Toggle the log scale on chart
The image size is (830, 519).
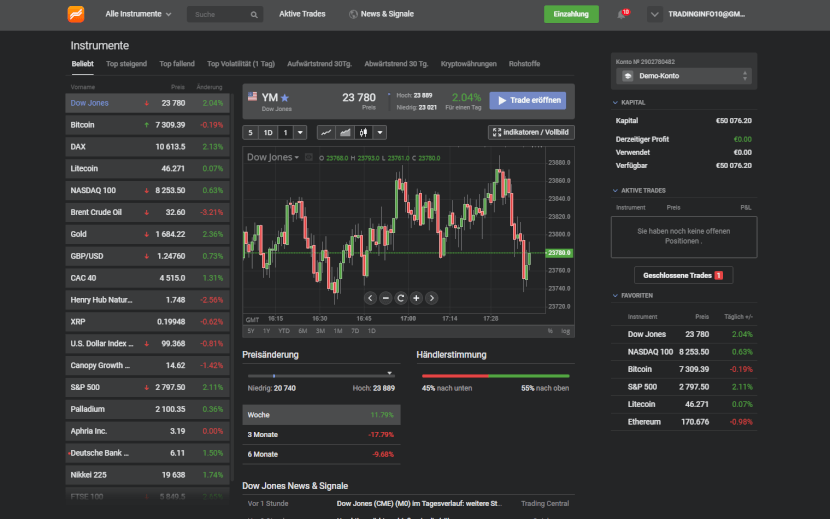(x=565, y=331)
